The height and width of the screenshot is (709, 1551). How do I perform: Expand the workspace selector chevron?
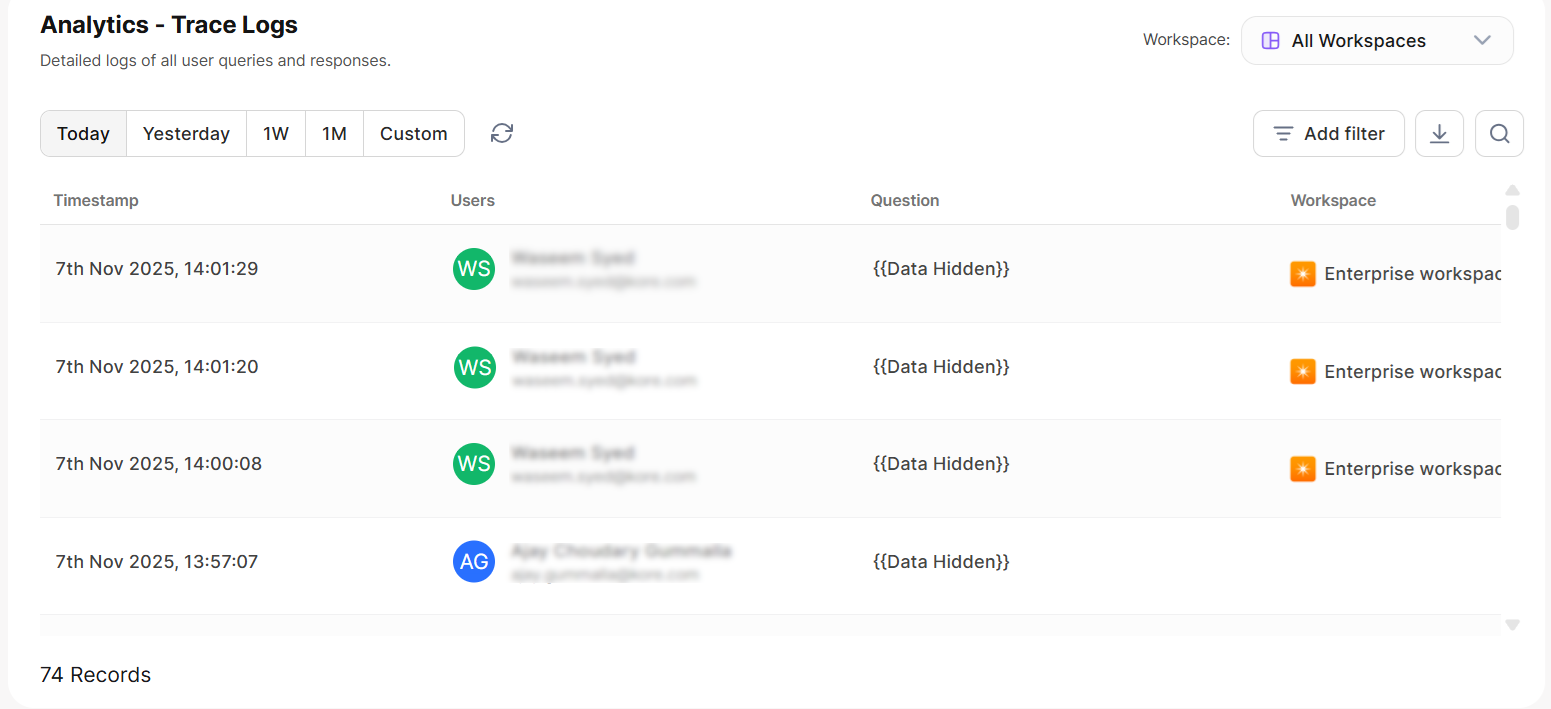pos(1482,40)
